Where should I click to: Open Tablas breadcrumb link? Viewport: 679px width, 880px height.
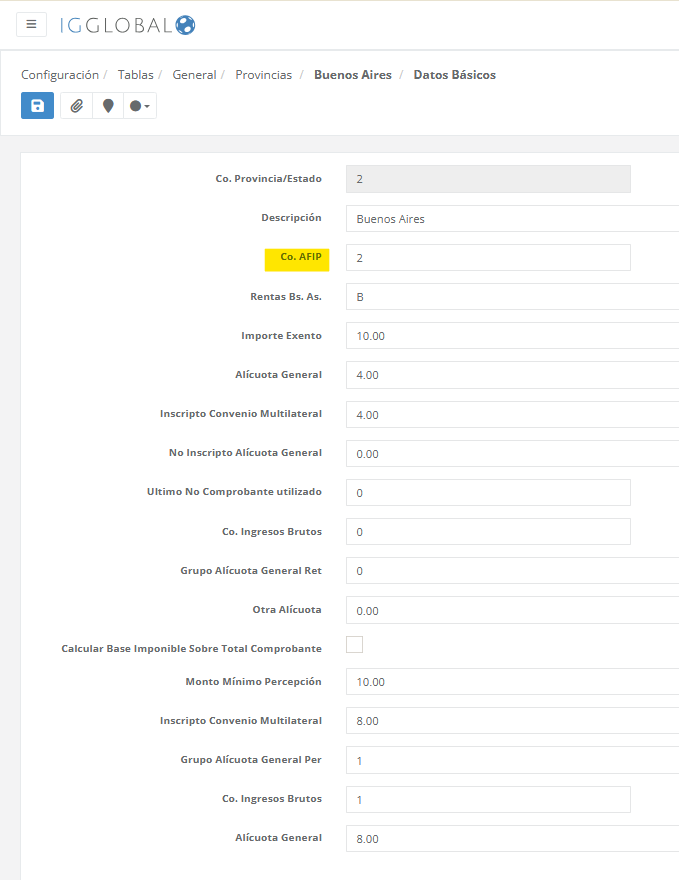[x=136, y=75]
